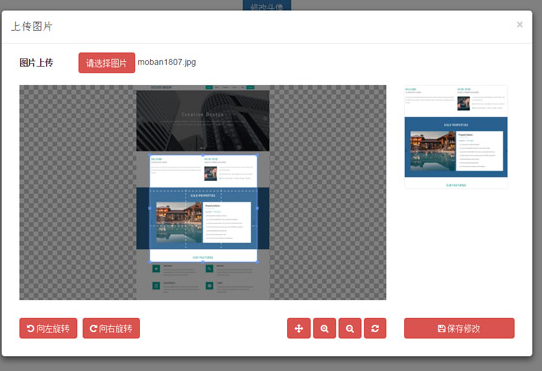Click the cropped preview thumbnail on the right
Image resolution: width=542 pixels, height=371 pixels.
pyautogui.click(x=456, y=137)
